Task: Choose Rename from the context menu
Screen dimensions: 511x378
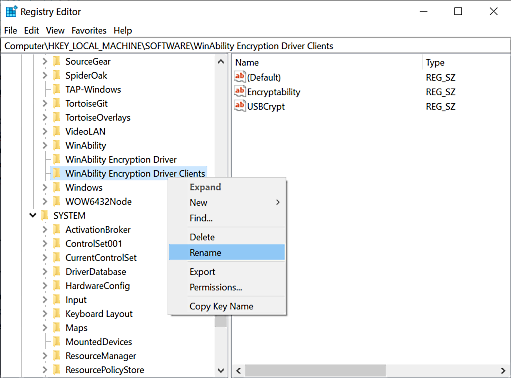Action: (x=227, y=252)
